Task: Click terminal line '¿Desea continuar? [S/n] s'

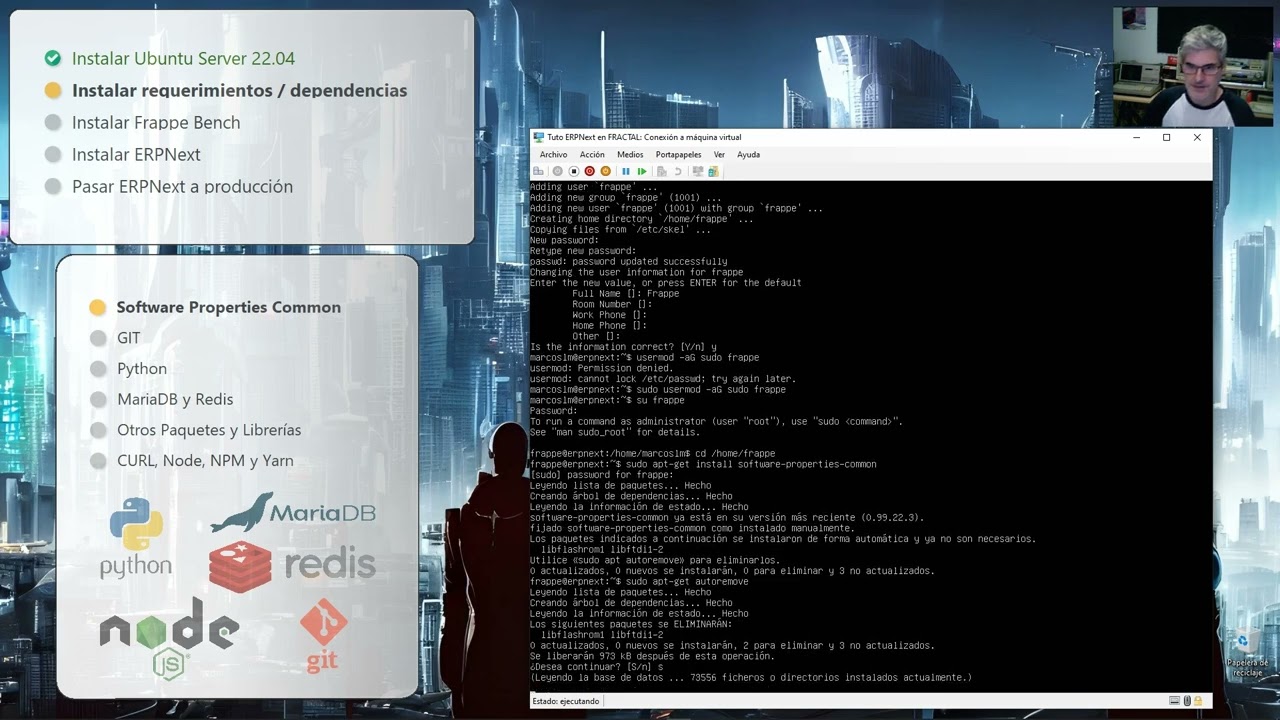Action: 597,667
